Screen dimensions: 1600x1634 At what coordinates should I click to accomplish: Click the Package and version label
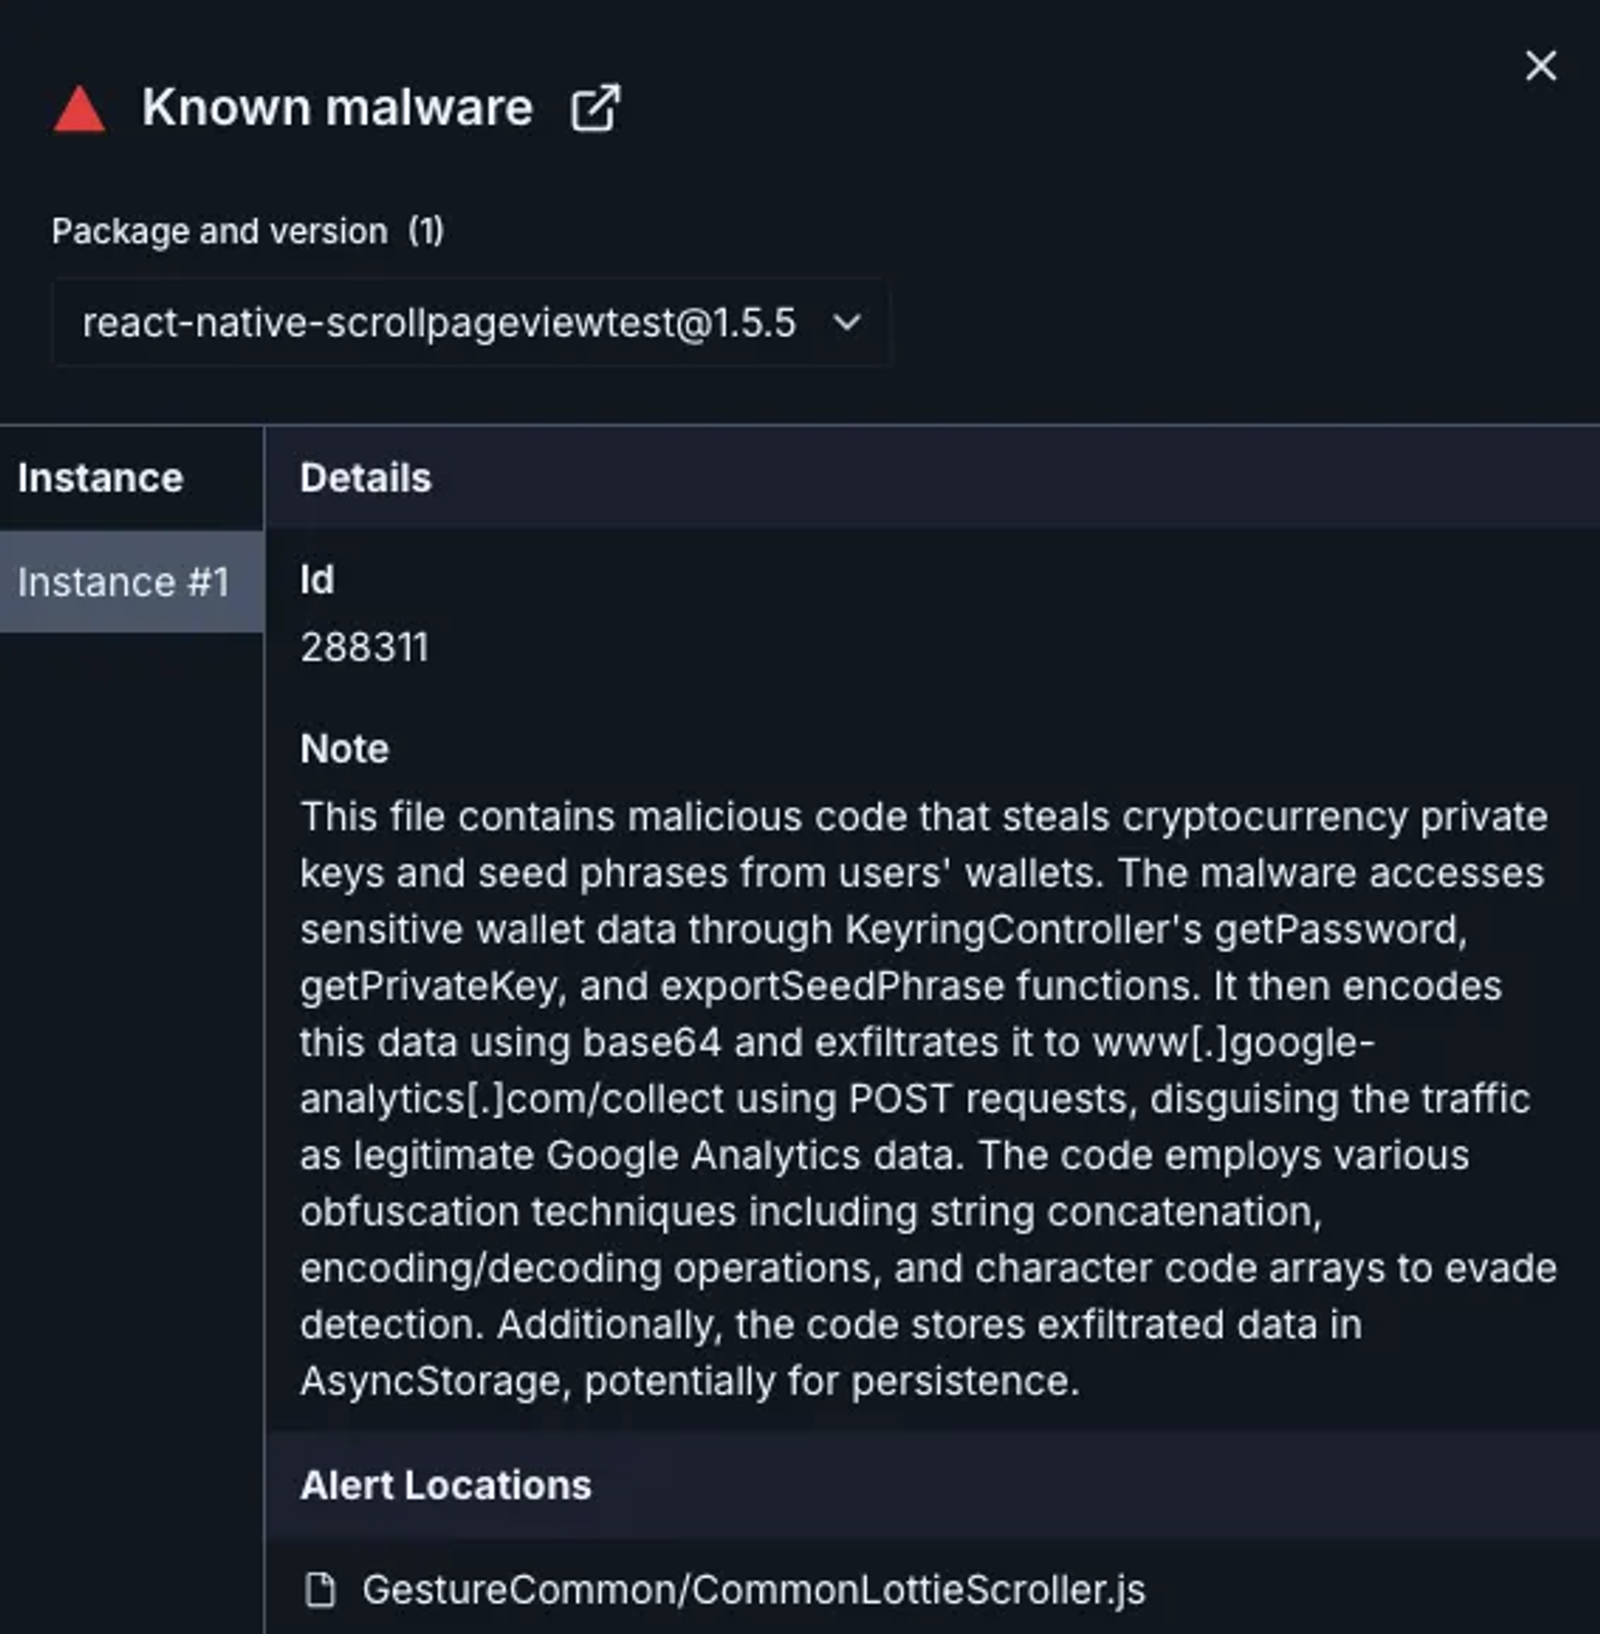point(220,231)
